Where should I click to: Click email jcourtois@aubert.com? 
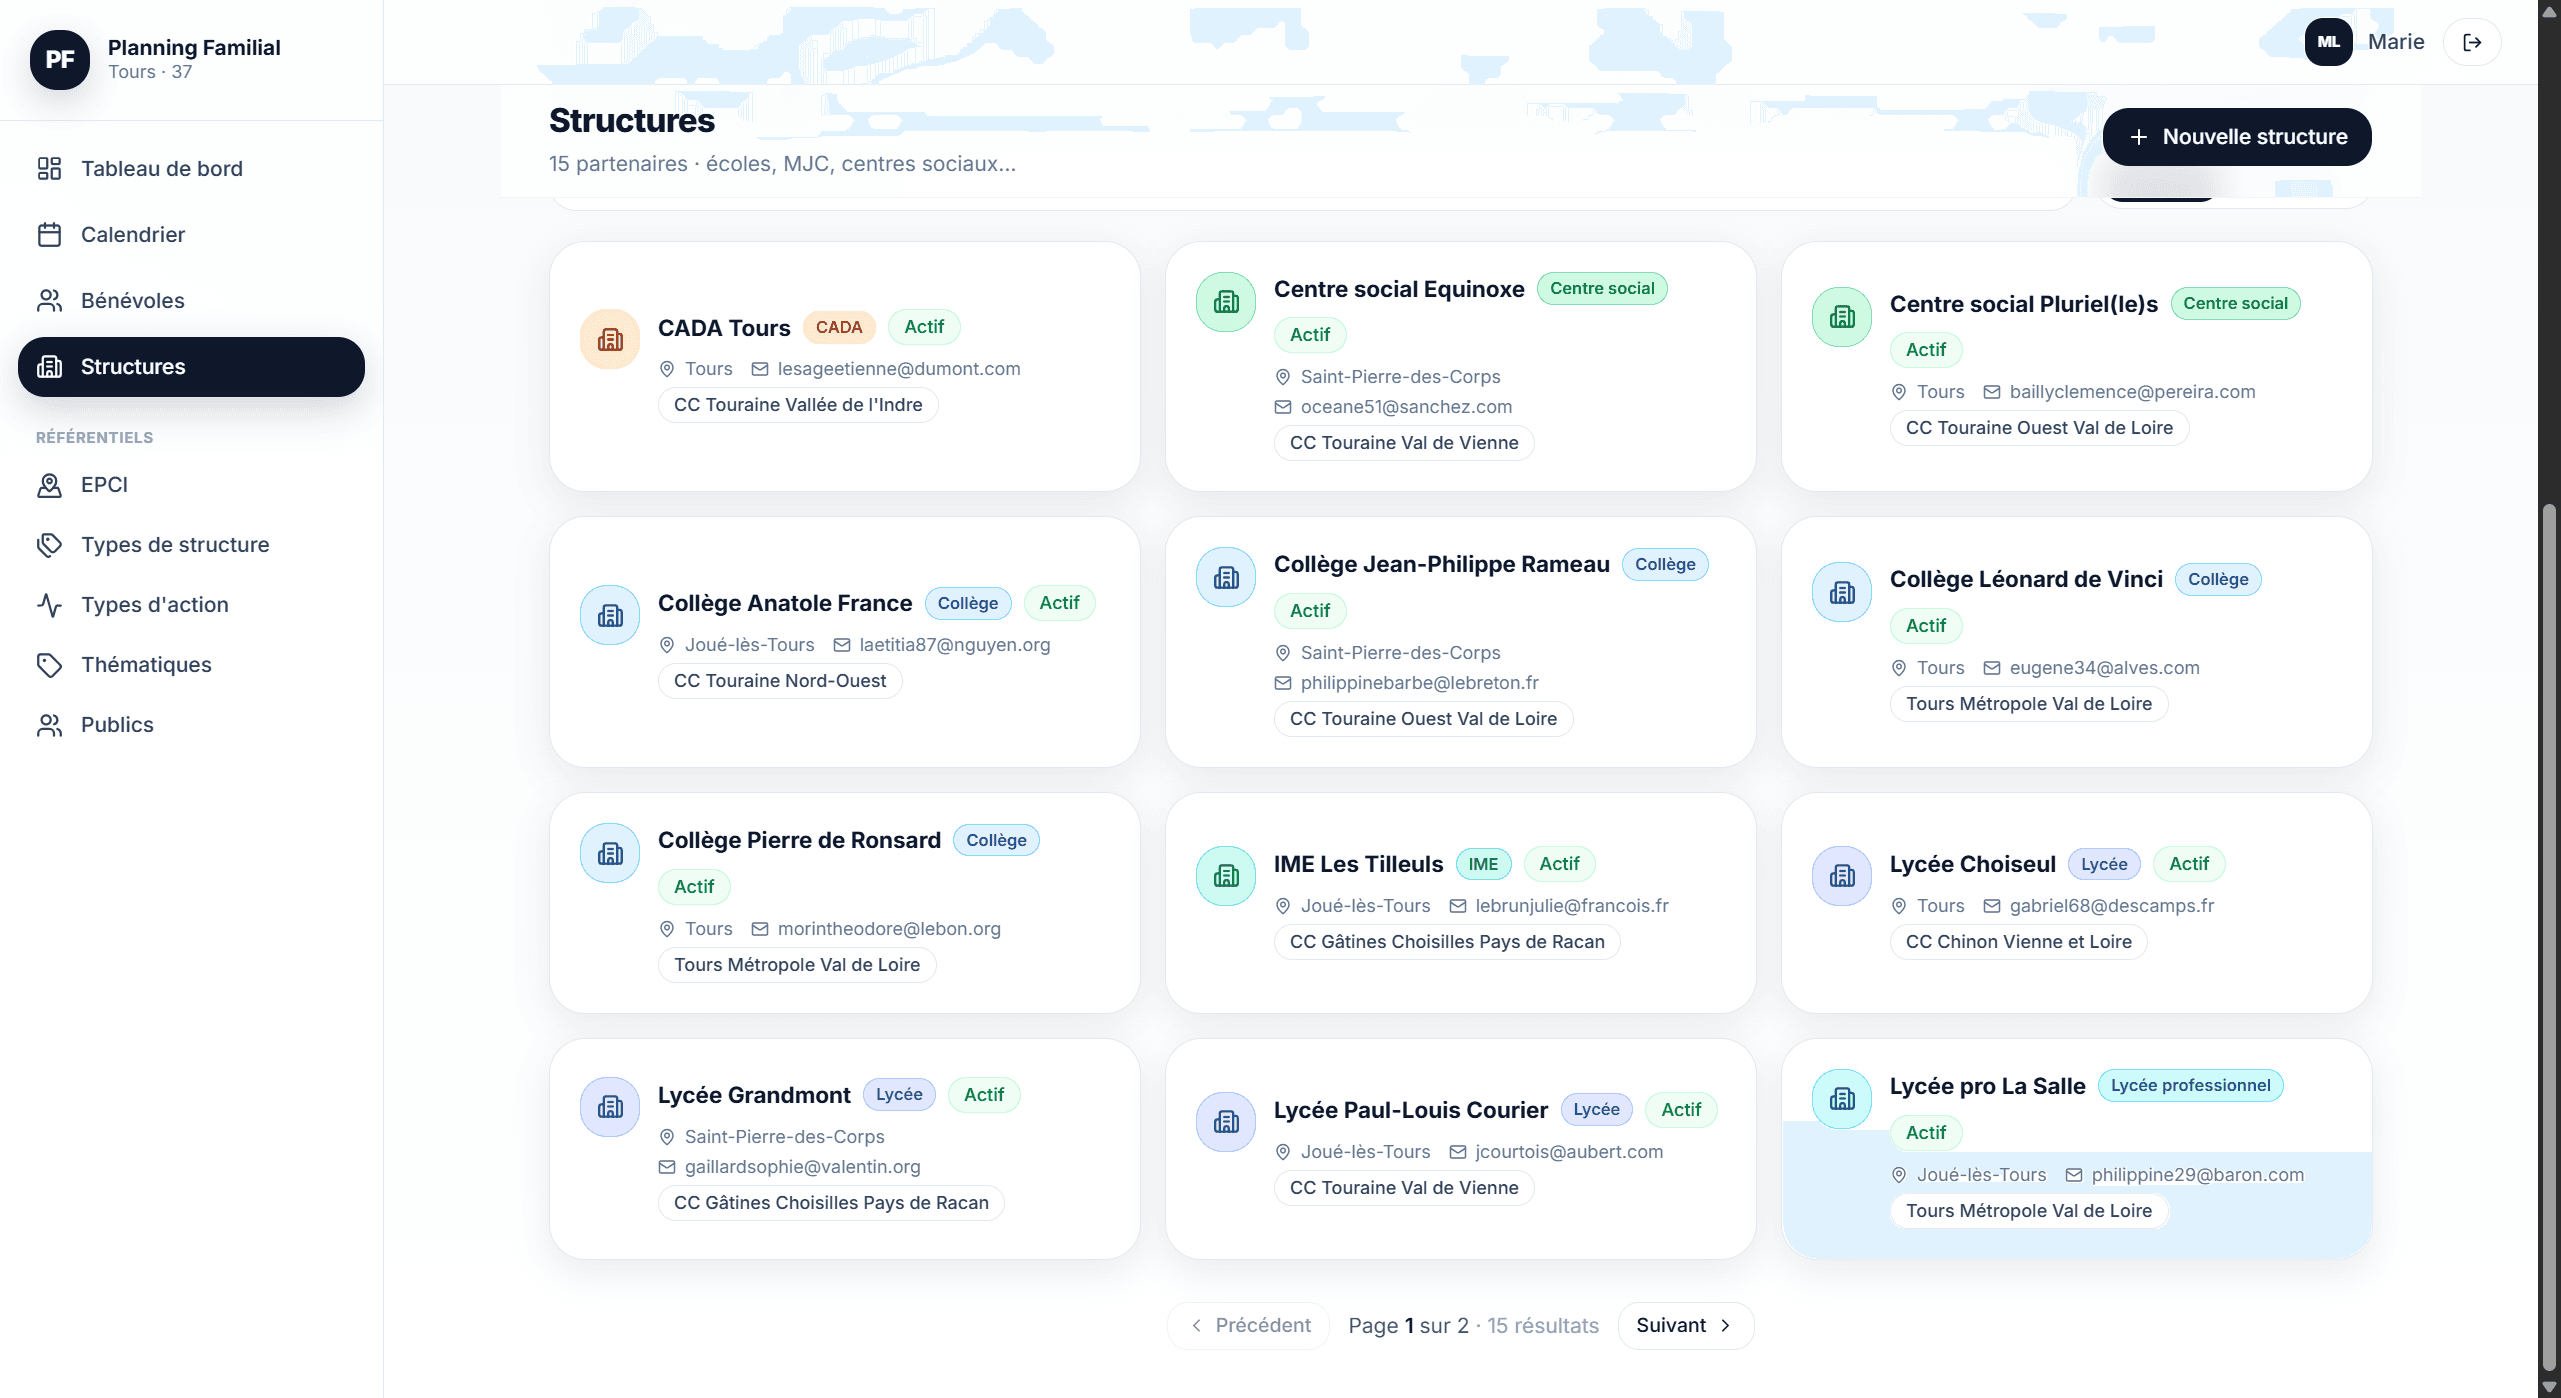[1569, 1152]
